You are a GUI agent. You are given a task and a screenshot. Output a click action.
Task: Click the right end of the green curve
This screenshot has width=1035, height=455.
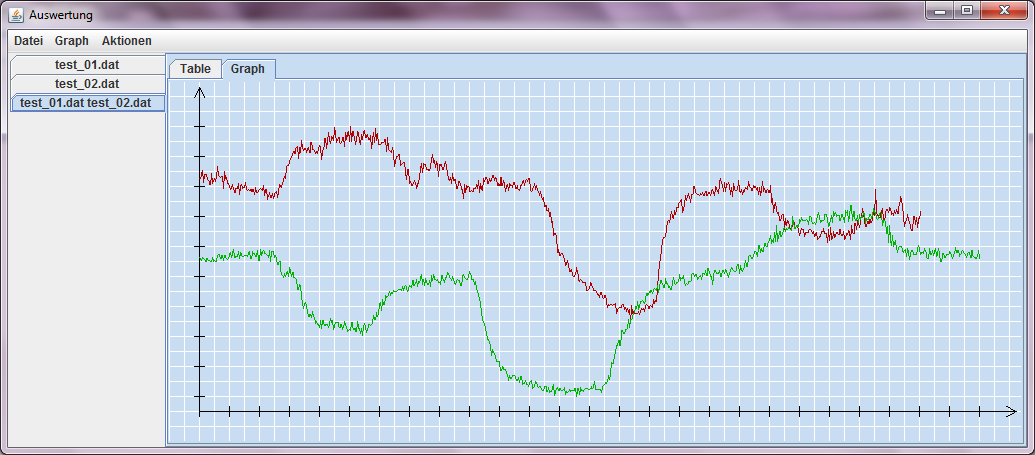tap(979, 256)
